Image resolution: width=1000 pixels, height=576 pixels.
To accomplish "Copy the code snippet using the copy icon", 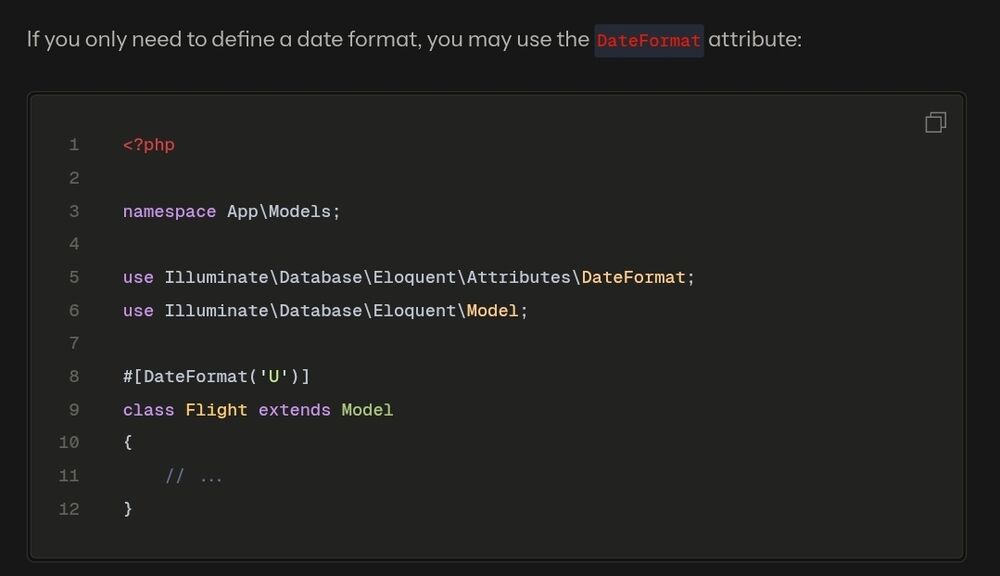I will coord(935,122).
